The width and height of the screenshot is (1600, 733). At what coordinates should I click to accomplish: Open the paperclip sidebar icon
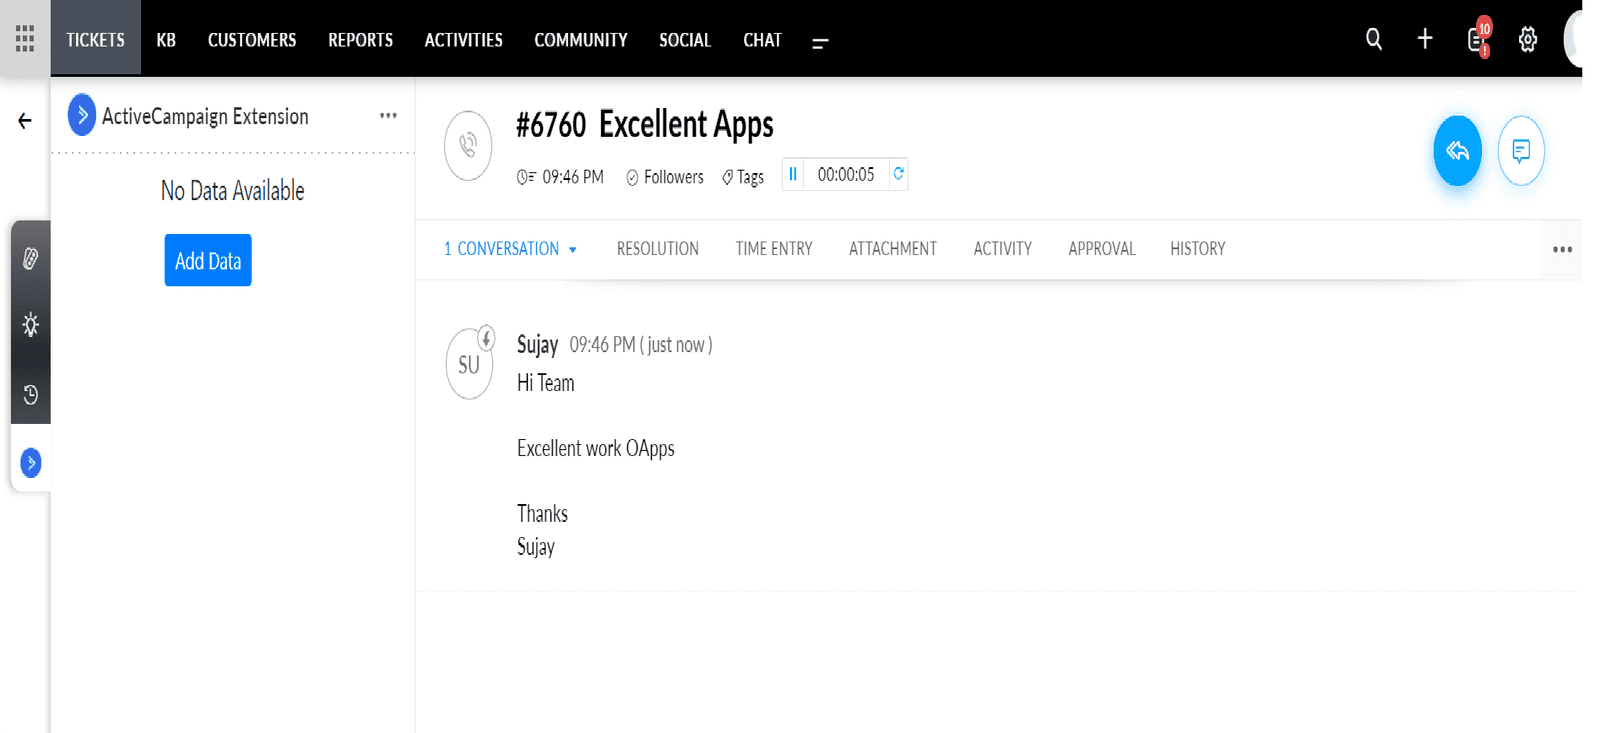[31, 258]
